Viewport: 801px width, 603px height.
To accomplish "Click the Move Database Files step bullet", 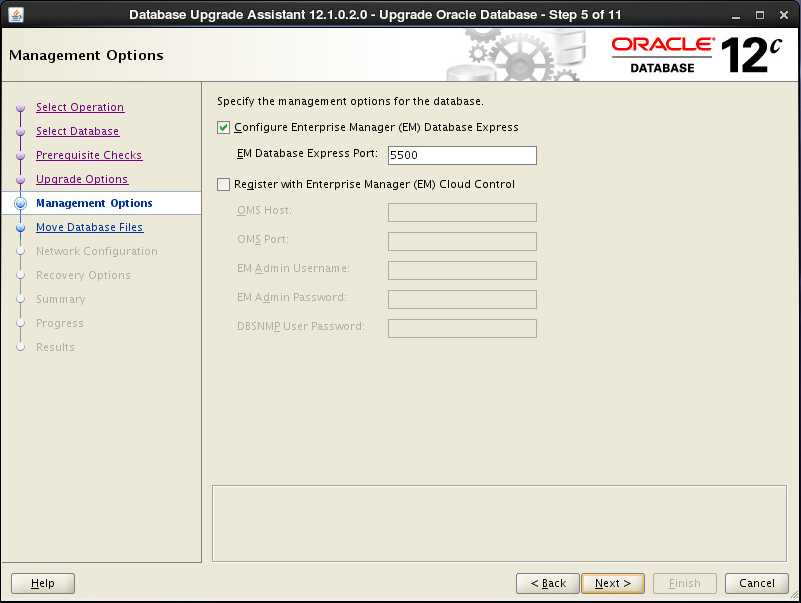I will (20, 227).
